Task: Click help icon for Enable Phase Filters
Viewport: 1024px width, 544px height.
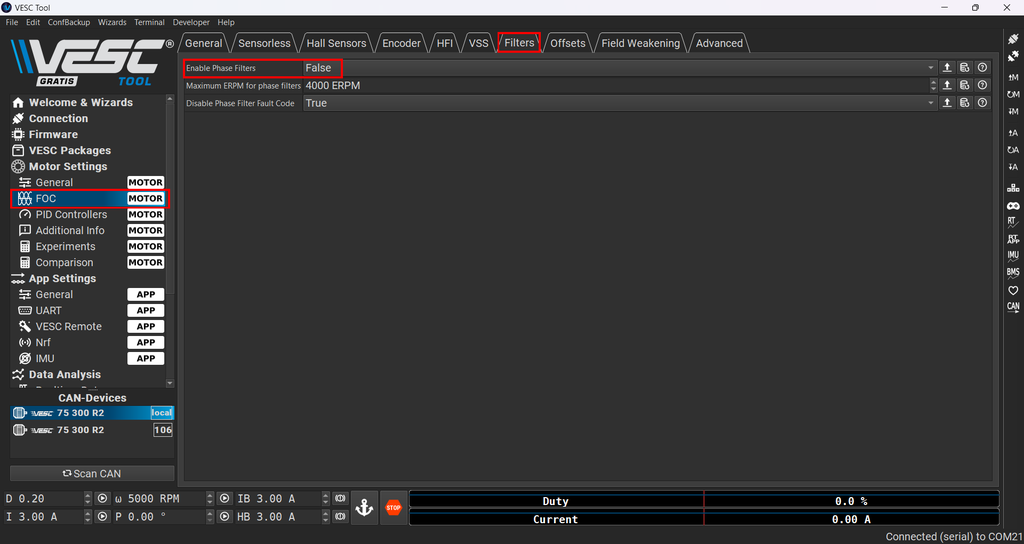Action: [982, 68]
